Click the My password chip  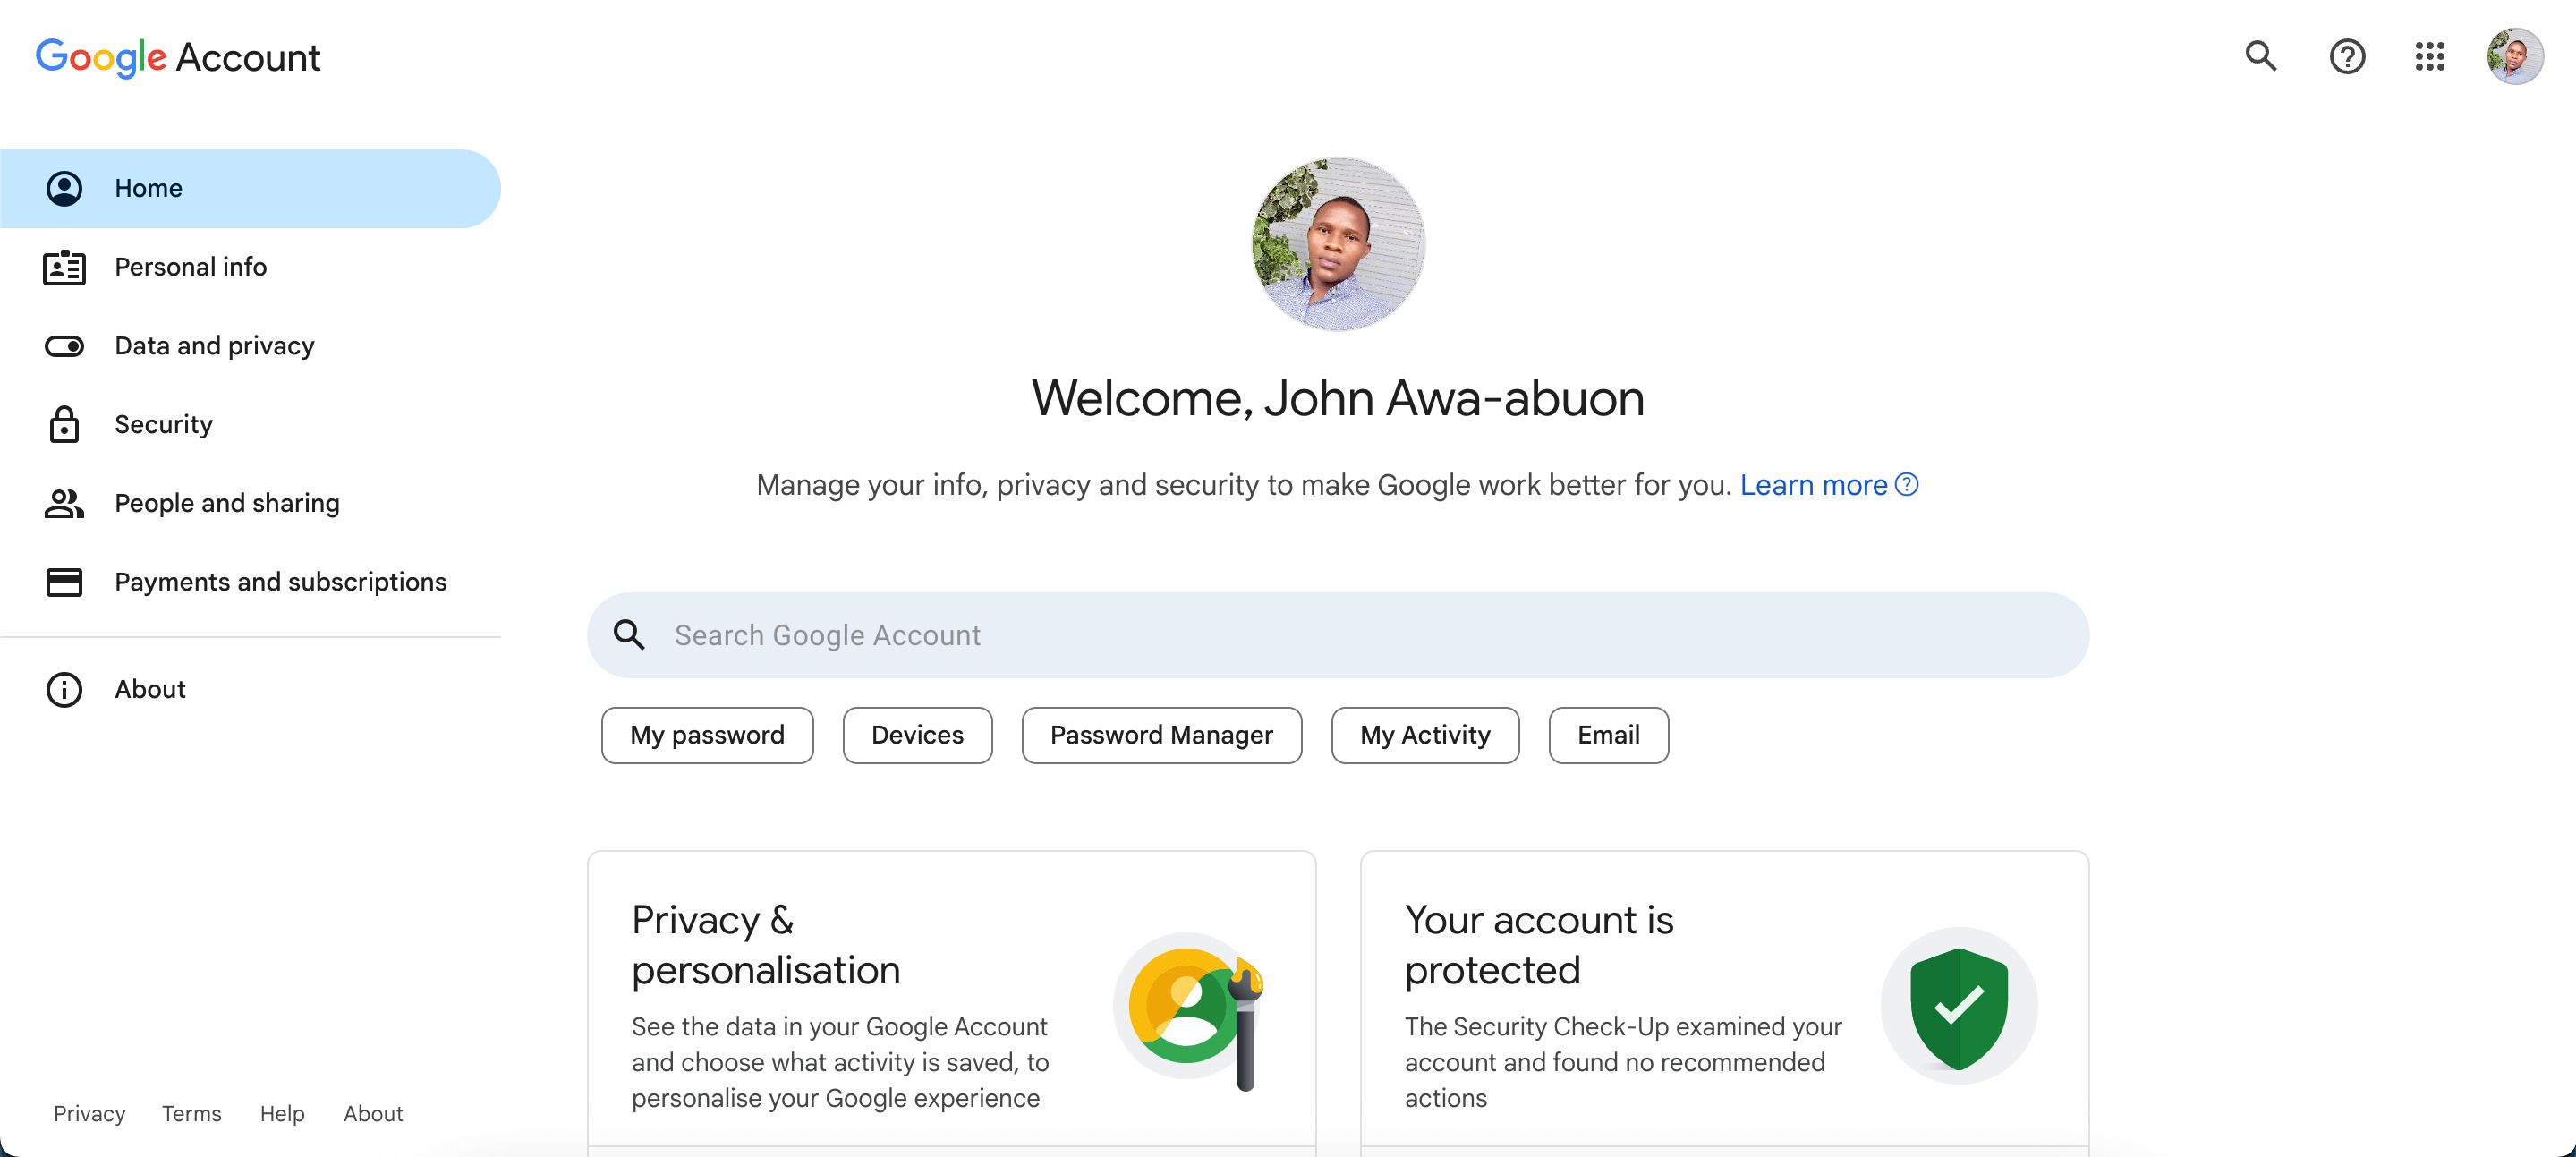pos(707,735)
